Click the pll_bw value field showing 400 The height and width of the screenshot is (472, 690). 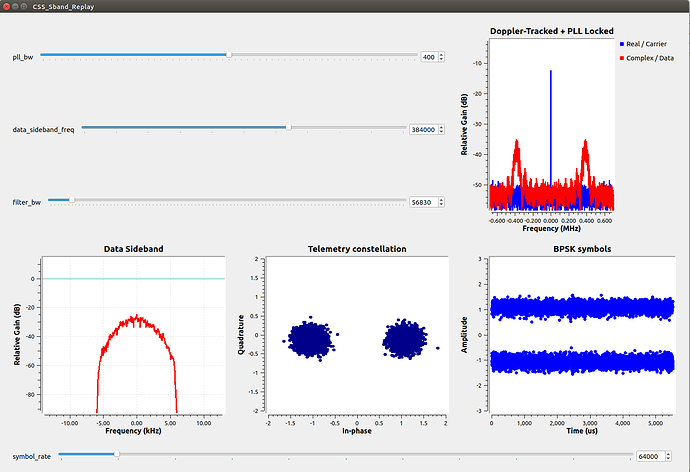(429, 57)
